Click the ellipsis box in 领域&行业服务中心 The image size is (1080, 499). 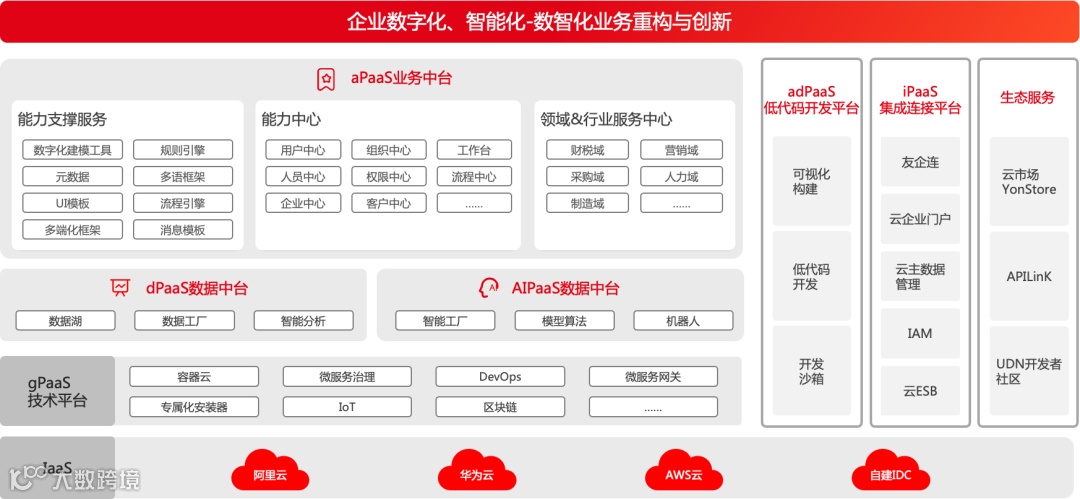tap(681, 203)
